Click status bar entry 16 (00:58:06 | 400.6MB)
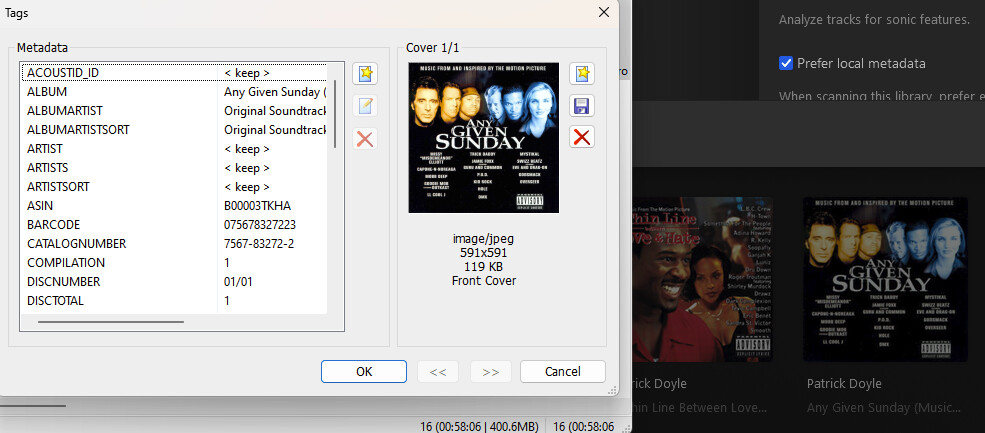 (479, 426)
